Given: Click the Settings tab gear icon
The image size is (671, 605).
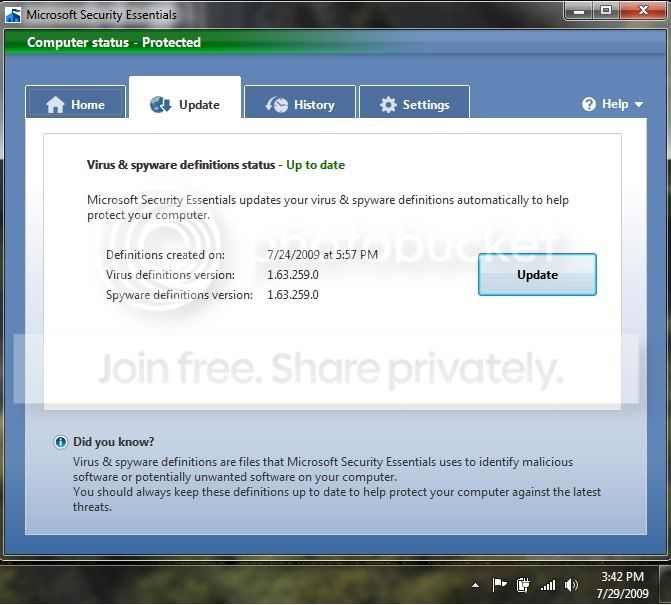Looking at the screenshot, I should click(388, 105).
